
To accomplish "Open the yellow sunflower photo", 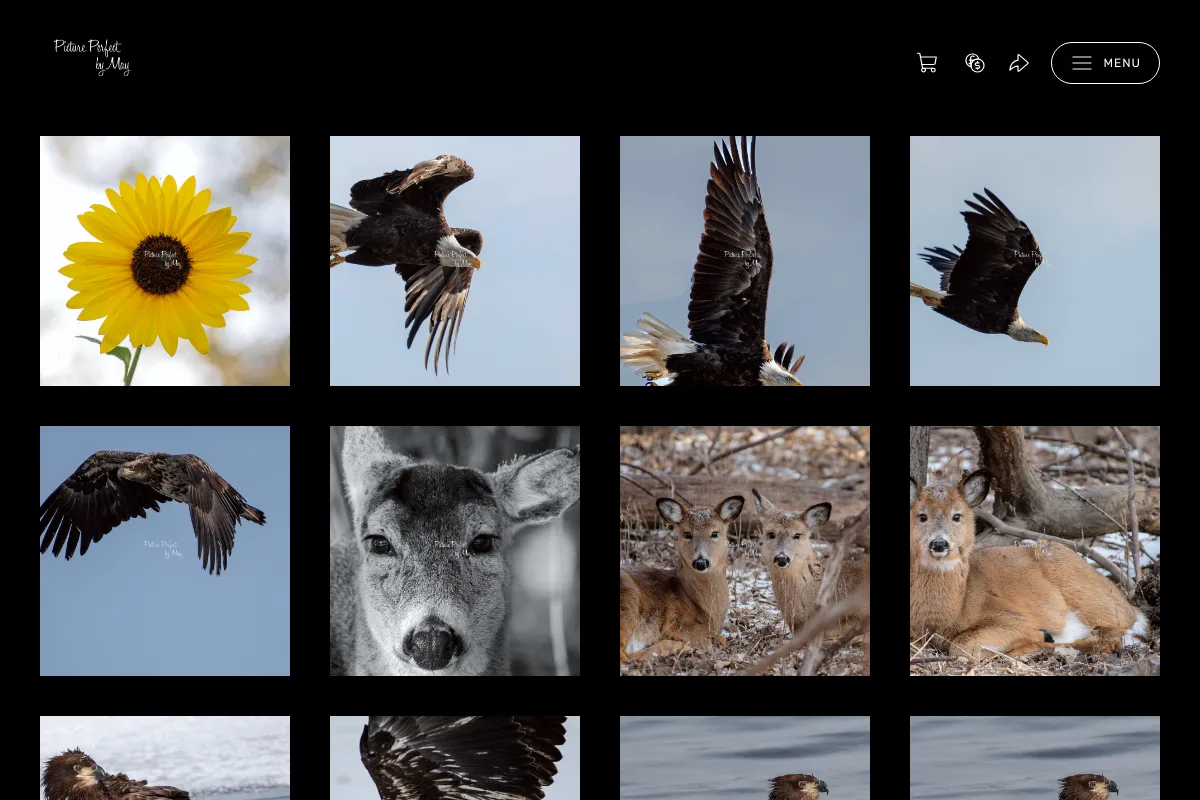I will [x=165, y=261].
